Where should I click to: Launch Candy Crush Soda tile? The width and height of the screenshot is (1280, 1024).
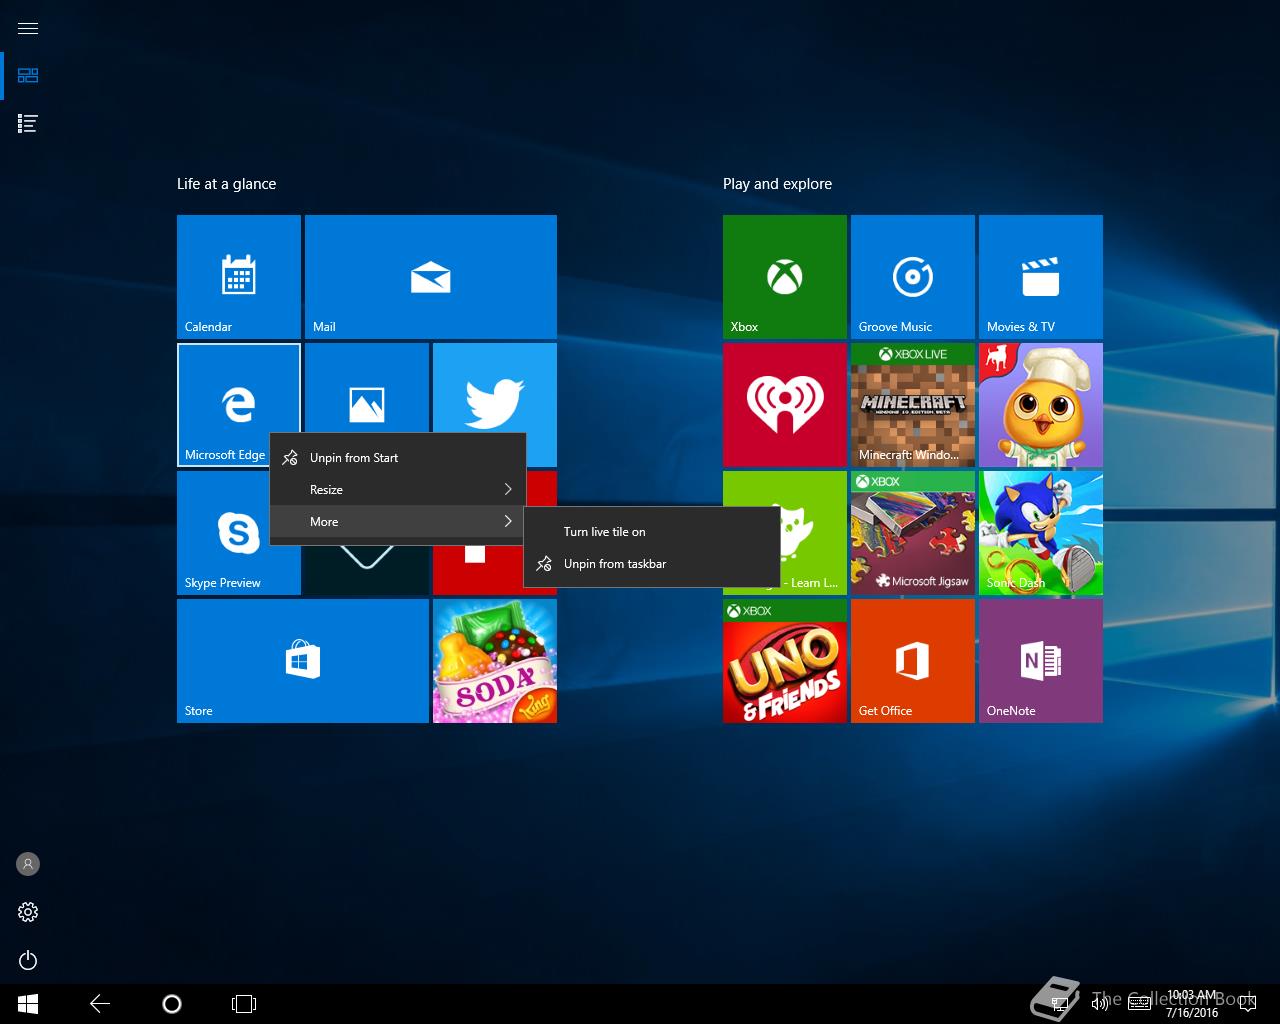(495, 661)
